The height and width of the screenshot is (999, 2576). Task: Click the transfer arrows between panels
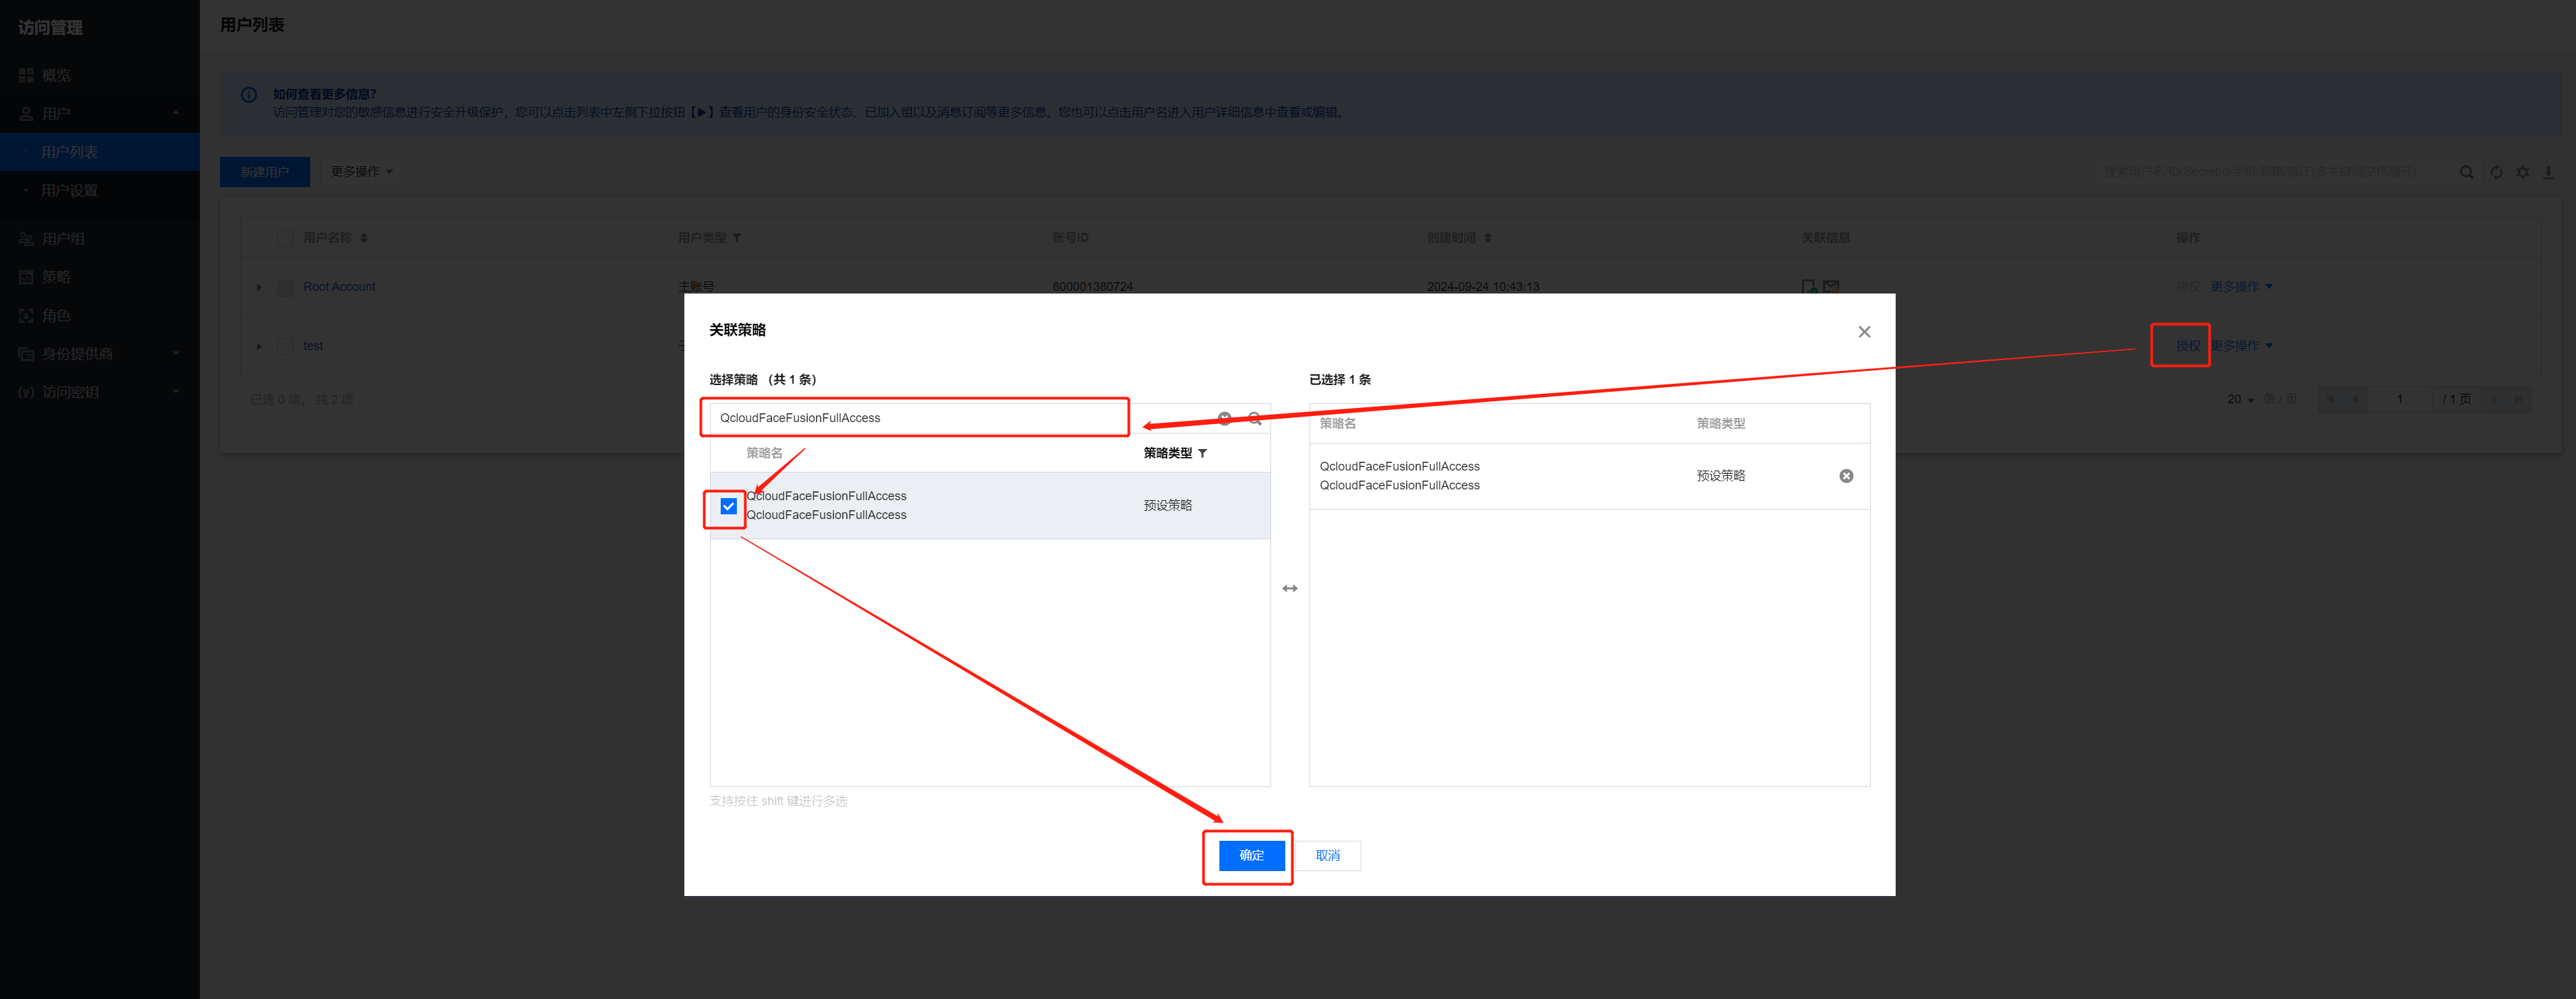pyautogui.click(x=1290, y=588)
